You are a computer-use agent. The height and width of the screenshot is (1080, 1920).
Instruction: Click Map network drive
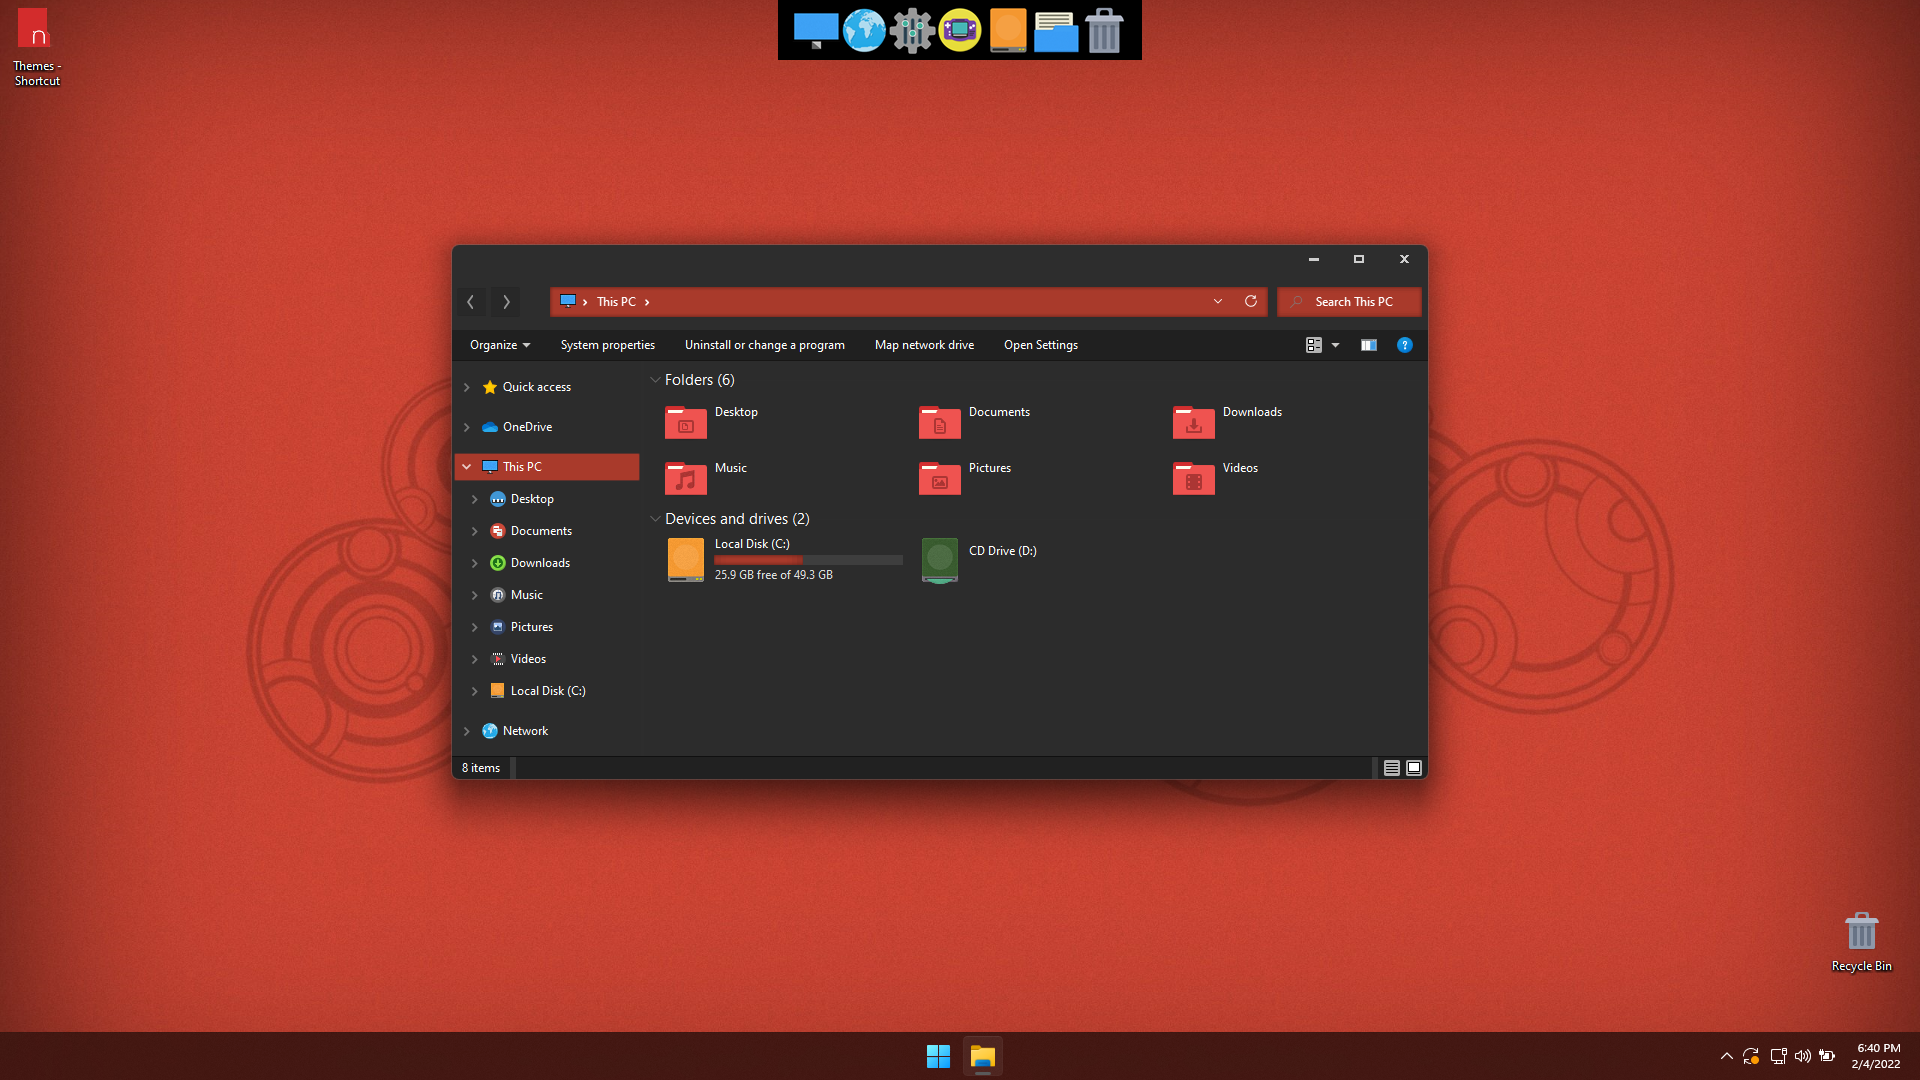(x=924, y=345)
